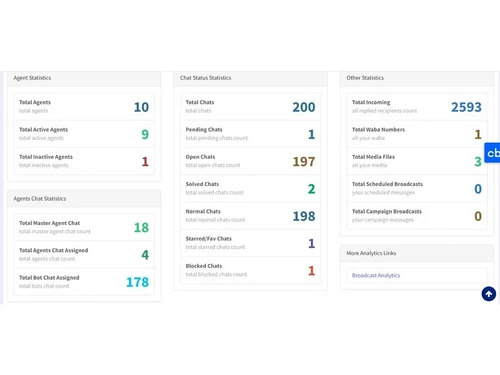The width and height of the screenshot is (500, 375).
Task: Click the Total Waba Numbers label
Action: 378,130
